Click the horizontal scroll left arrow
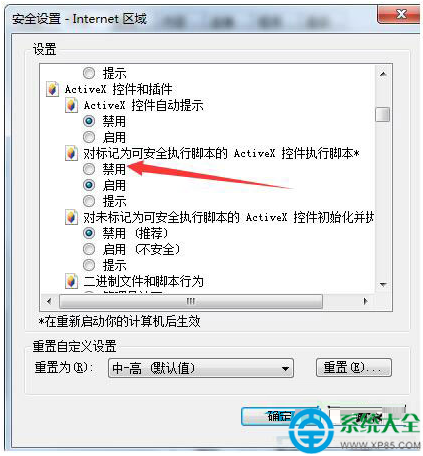The width and height of the screenshot is (423, 456). click(49, 301)
